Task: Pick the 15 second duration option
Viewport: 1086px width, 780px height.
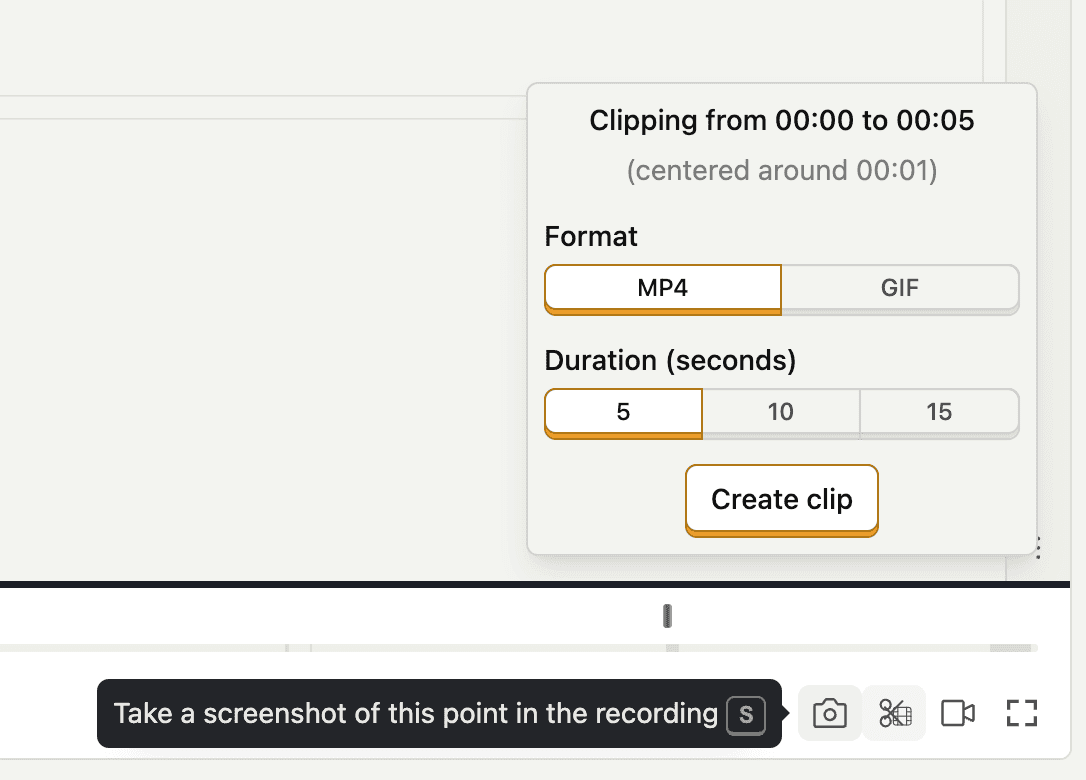Action: [939, 412]
